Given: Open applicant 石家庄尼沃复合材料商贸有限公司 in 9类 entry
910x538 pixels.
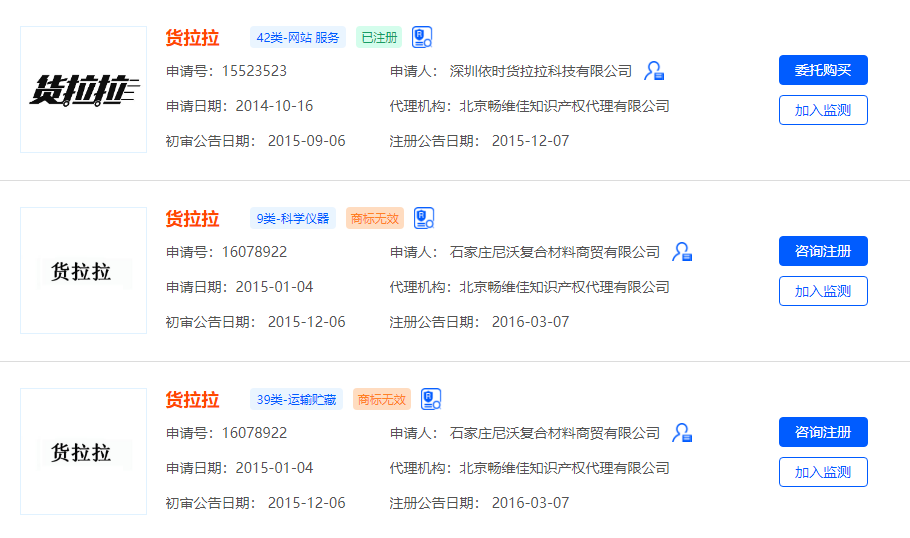Looking at the screenshot, I should [554, 252].
